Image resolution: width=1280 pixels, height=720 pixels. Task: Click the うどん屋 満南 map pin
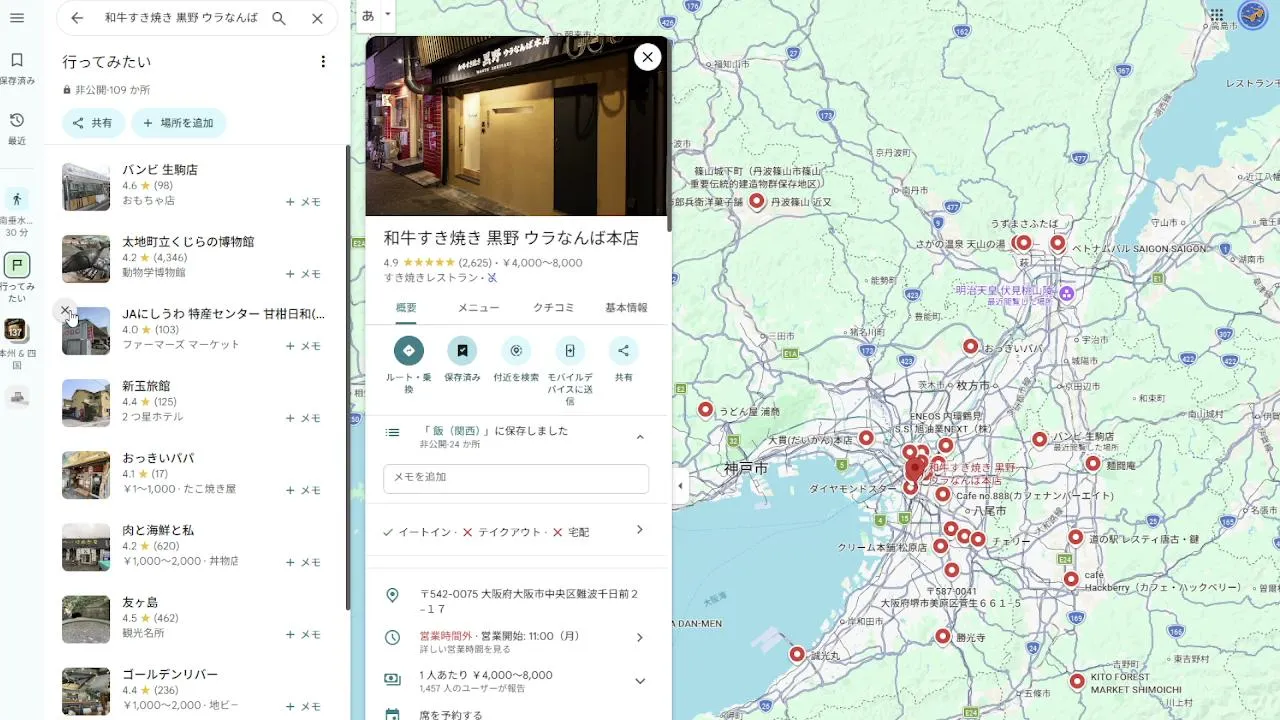[706, 409]
